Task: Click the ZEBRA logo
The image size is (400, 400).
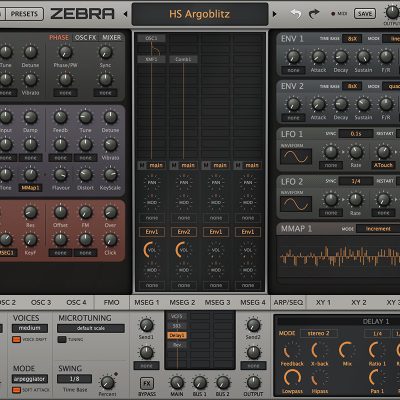Action: coord(82,14)
